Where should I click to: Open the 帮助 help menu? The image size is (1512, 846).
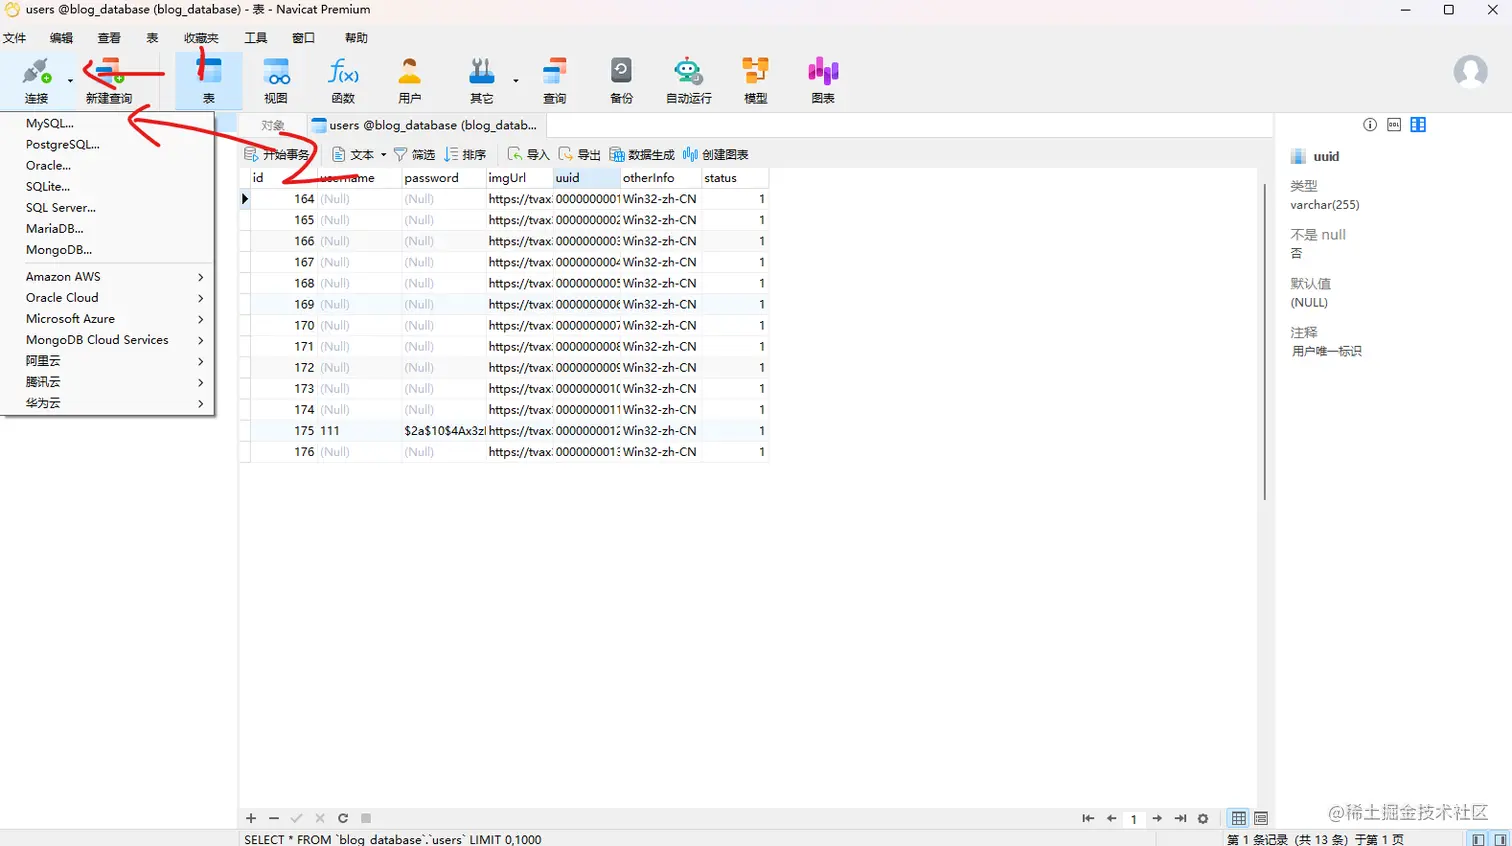click(x=356, y=38)
